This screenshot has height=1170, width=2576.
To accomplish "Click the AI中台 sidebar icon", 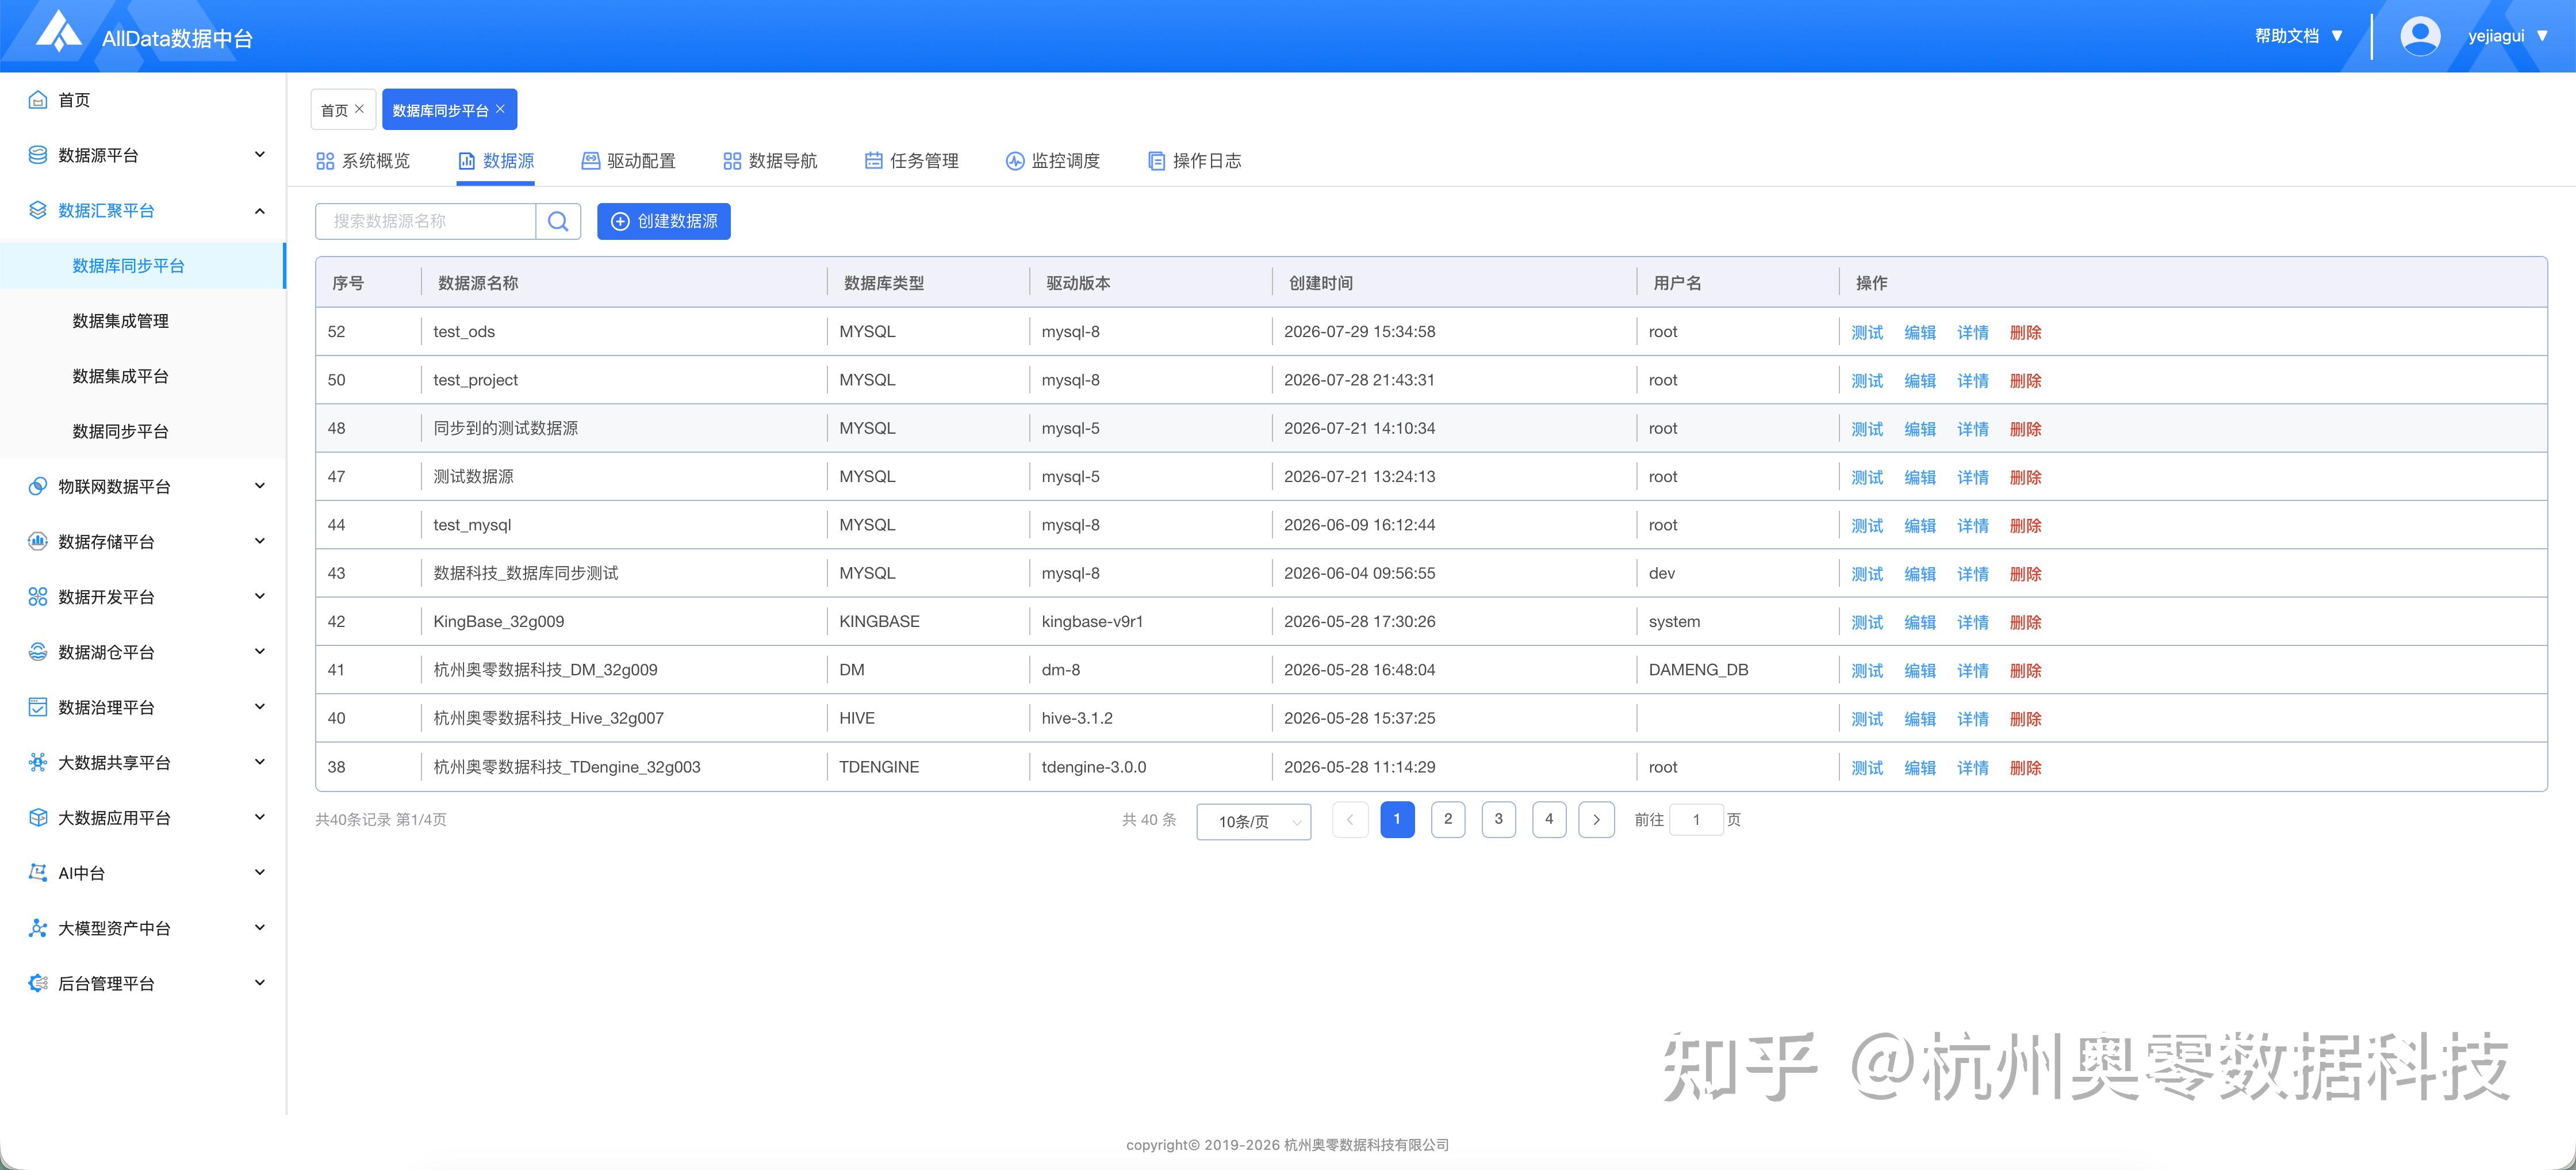I will point(38,872).
